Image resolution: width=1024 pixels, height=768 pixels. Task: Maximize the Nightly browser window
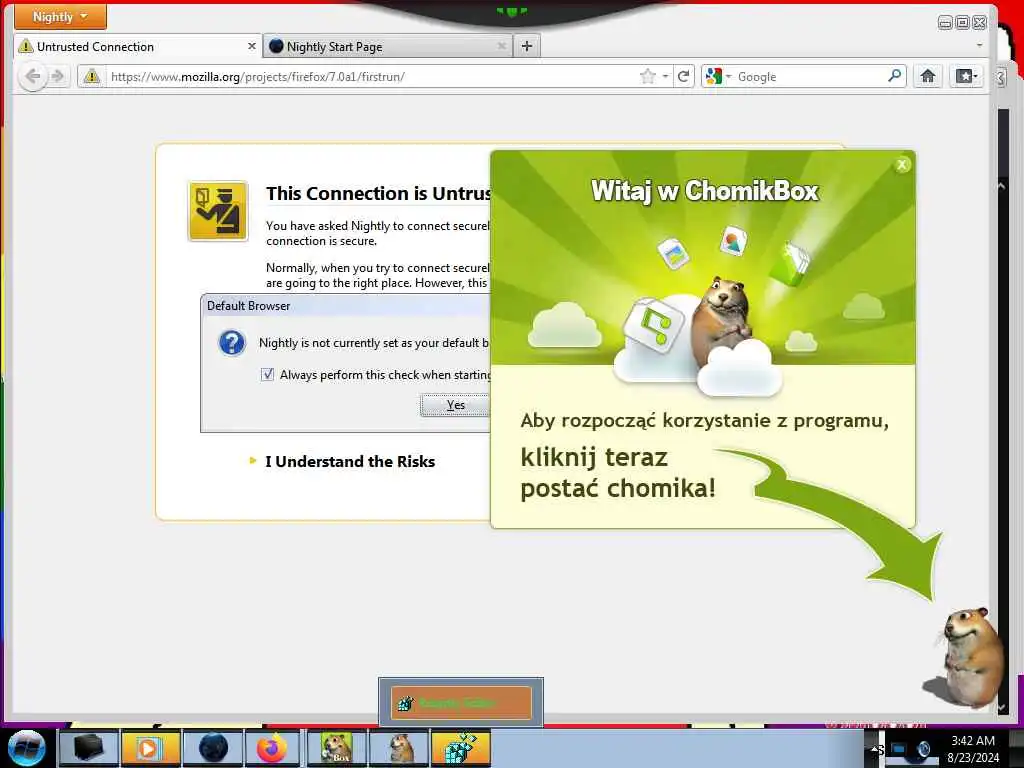click(962, 23)
